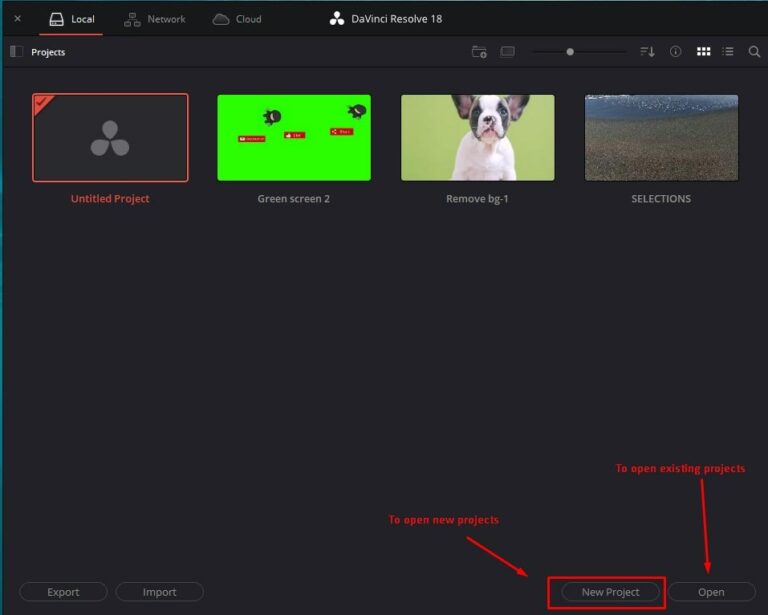Click the Remove bg-1 name label

(477, 199)
